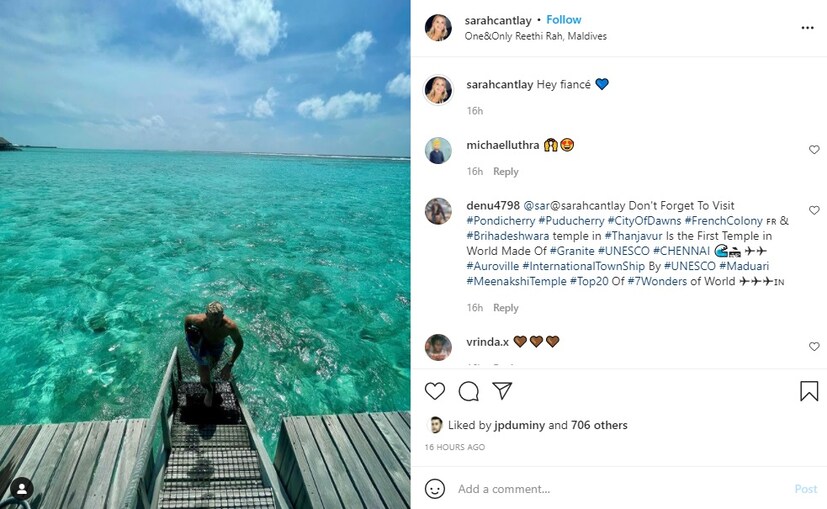Like michaelluthra's comment

(814, 150)
